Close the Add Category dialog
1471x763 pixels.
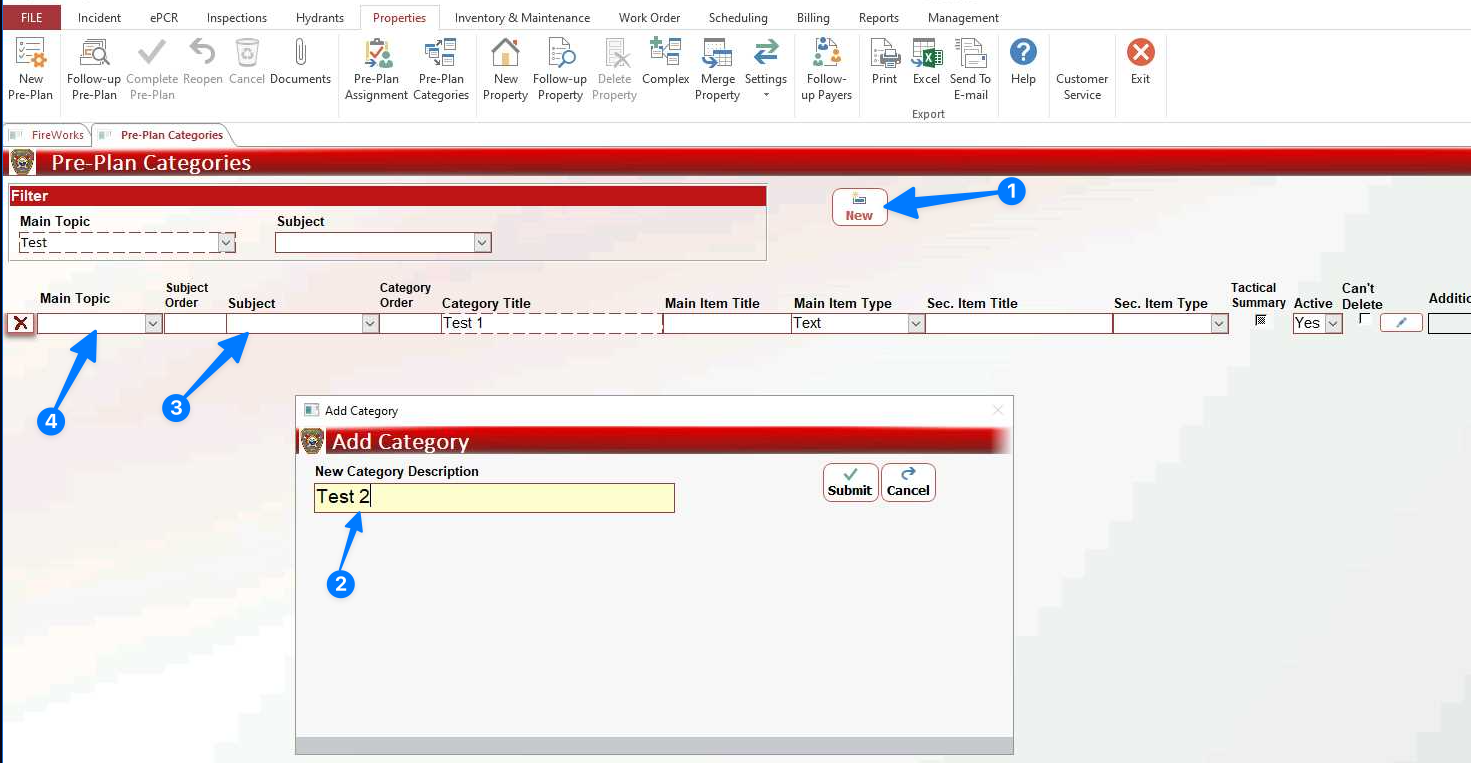click(997, 410)
